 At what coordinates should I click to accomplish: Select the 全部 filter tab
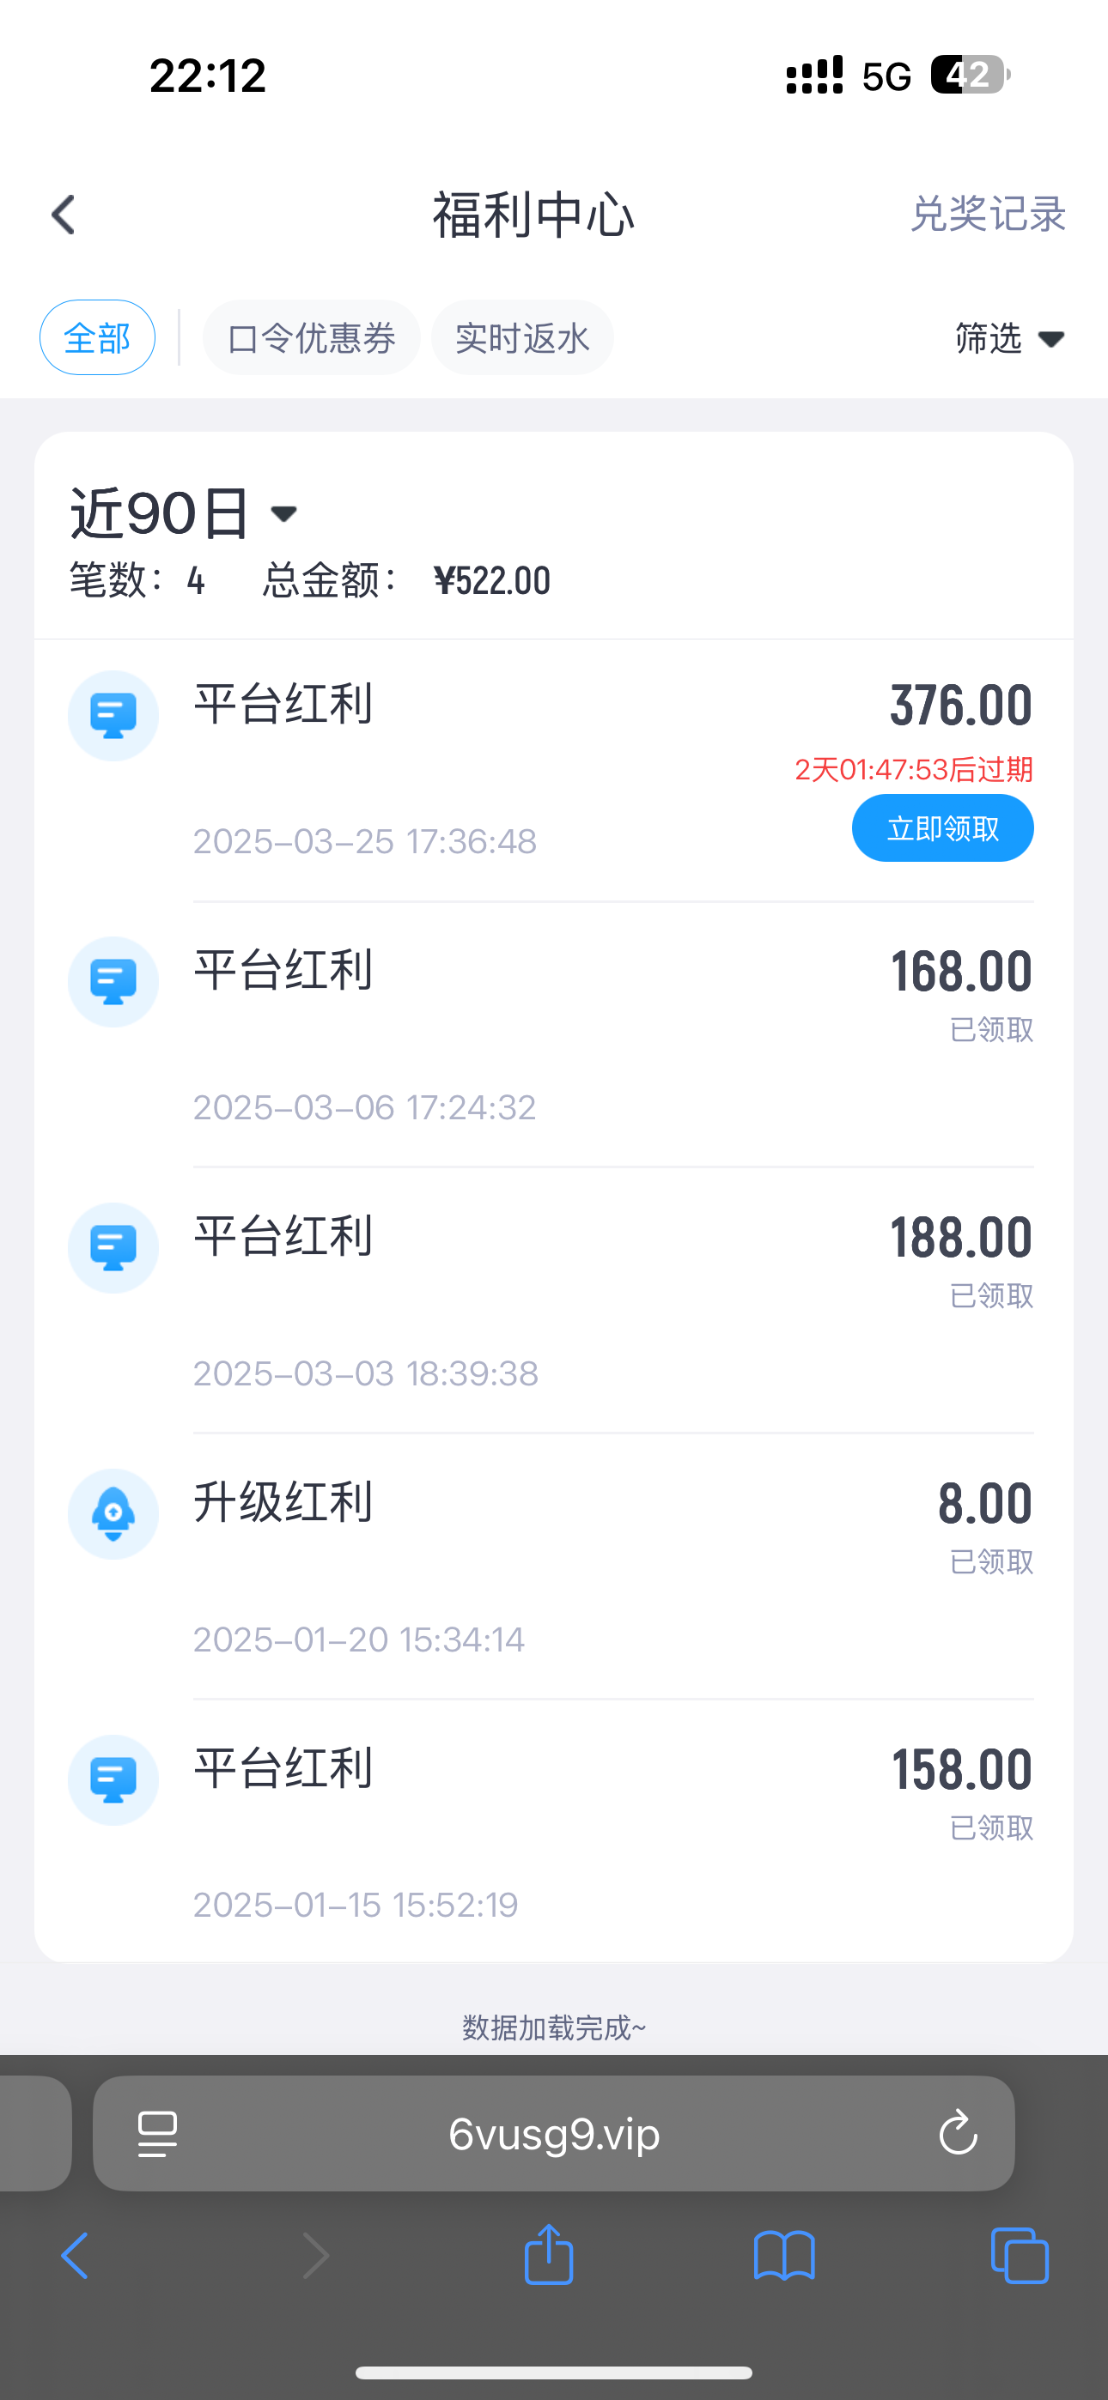click(97, 338)
